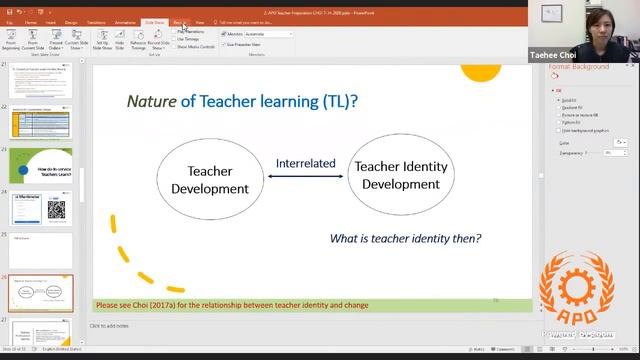Open Format Background pane options arrow

point(627,66)
